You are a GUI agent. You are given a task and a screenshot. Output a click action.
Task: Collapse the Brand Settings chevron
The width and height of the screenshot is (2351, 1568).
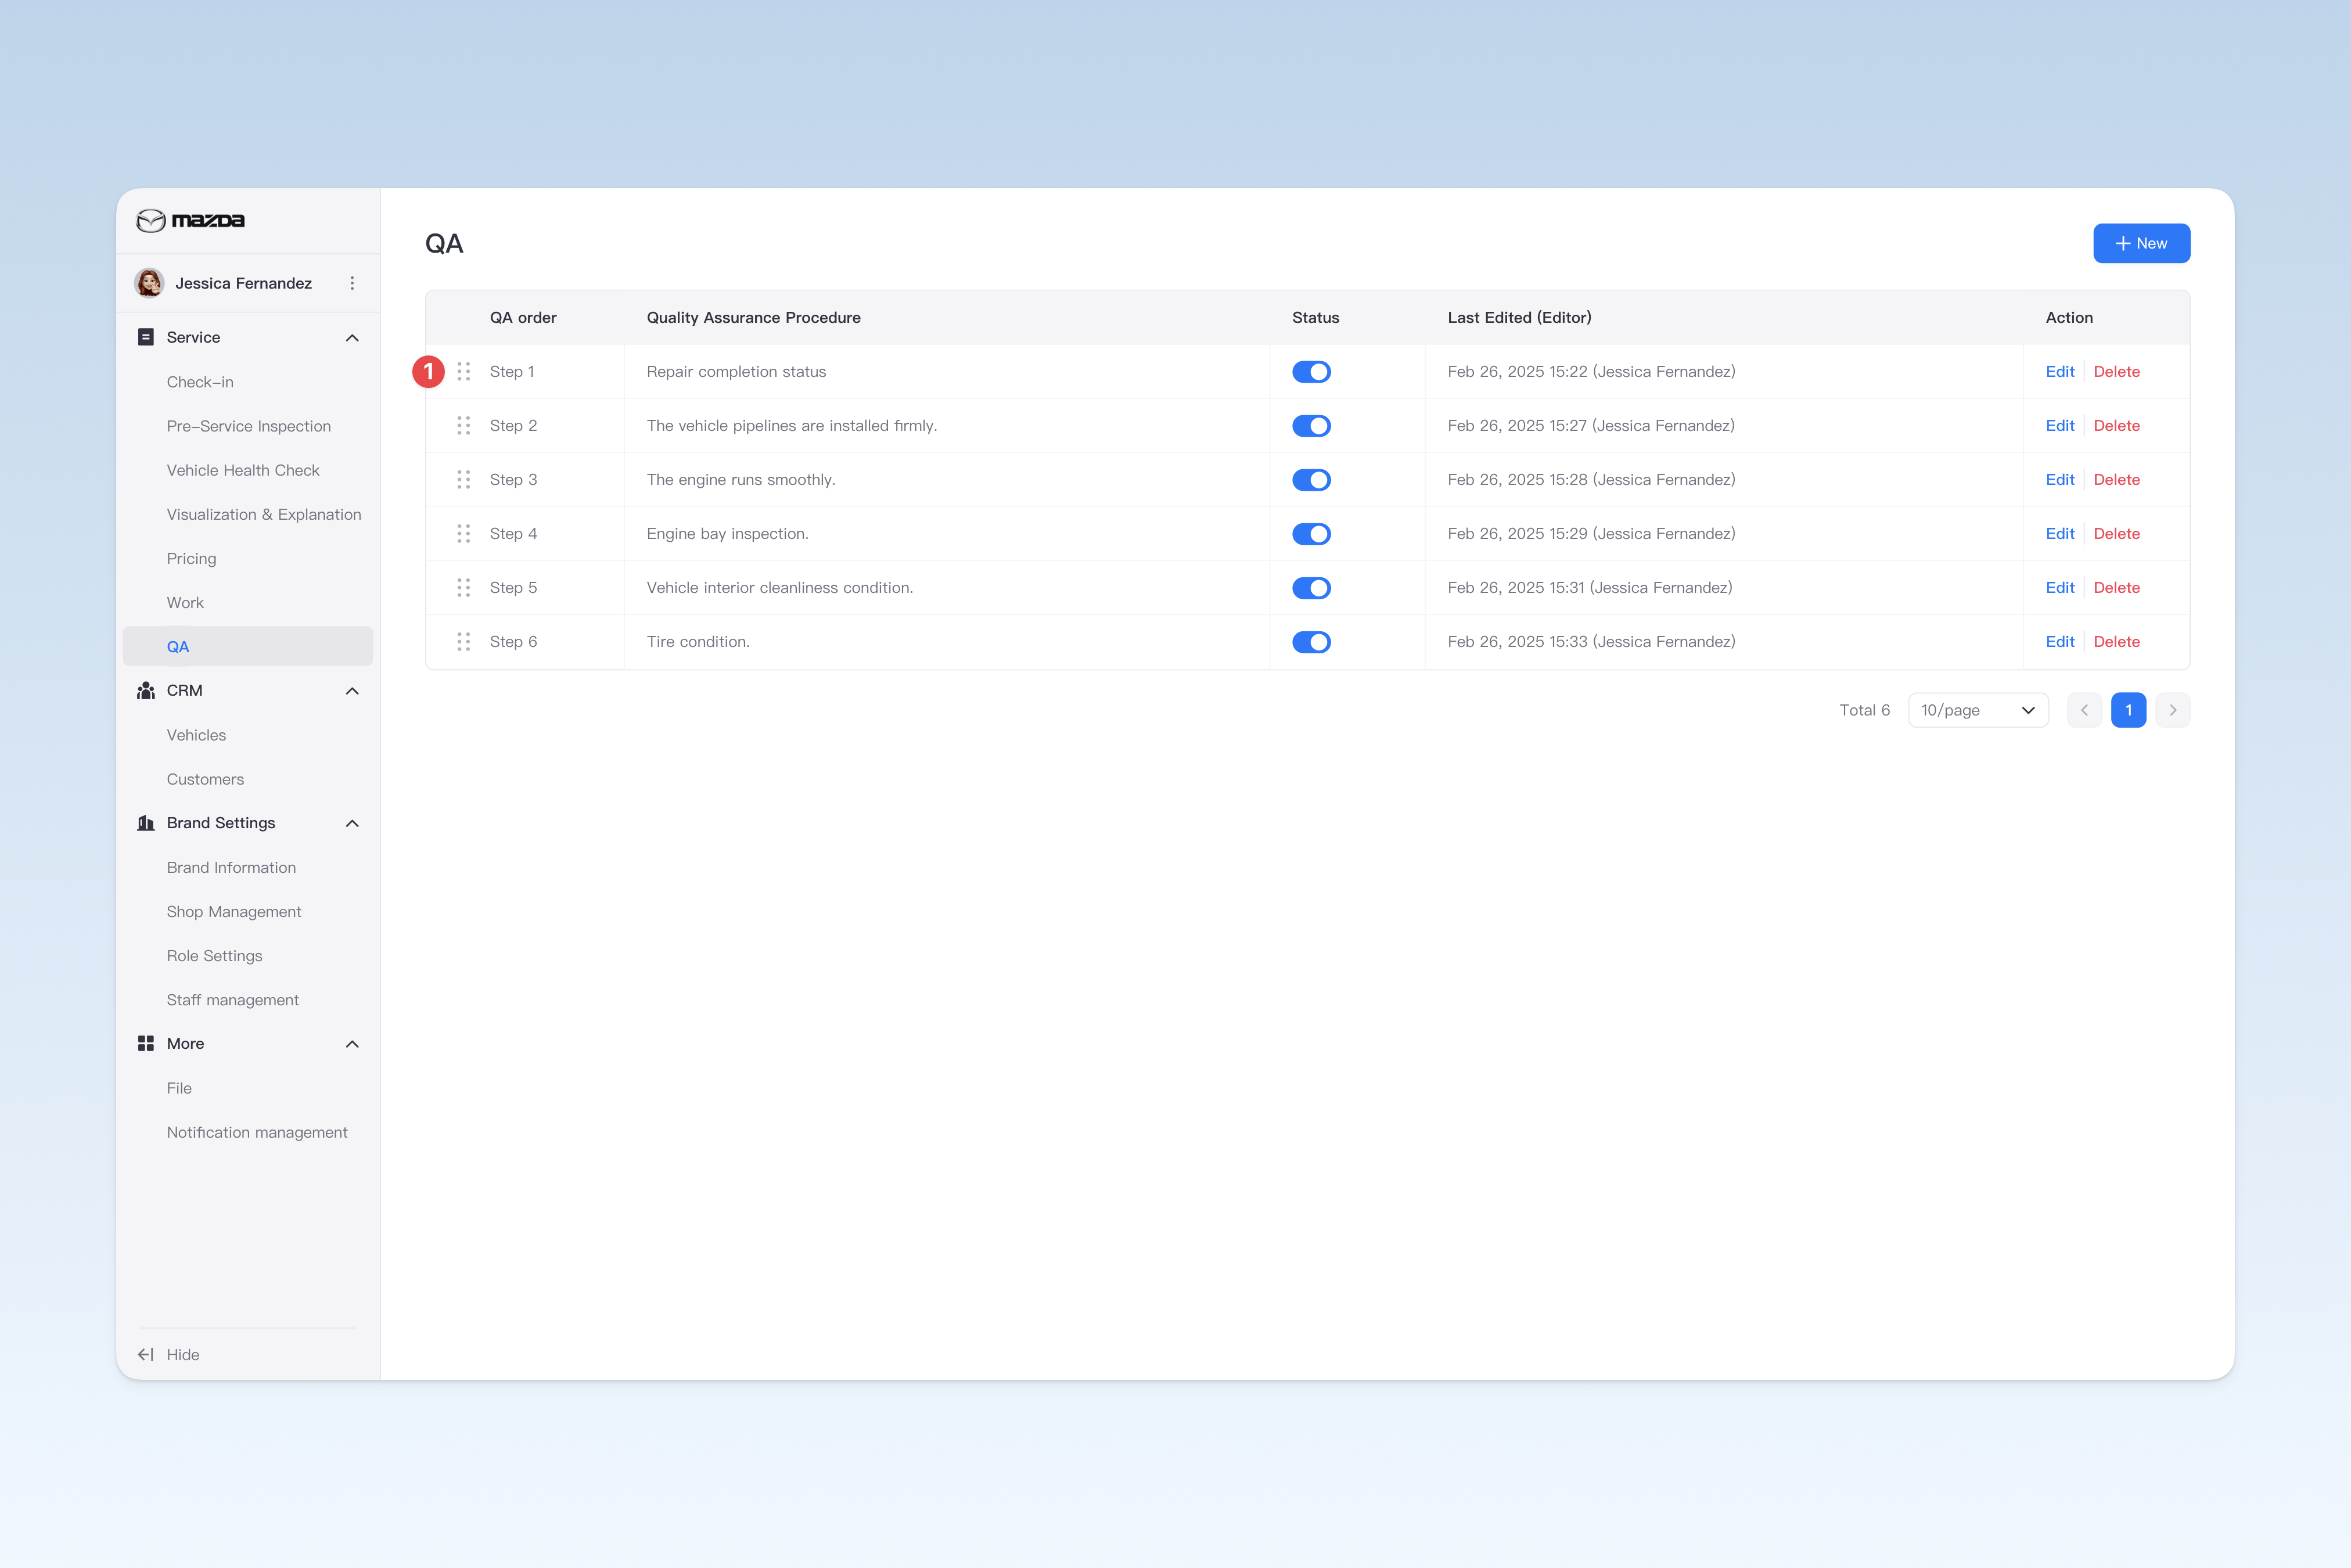(352, 823)
